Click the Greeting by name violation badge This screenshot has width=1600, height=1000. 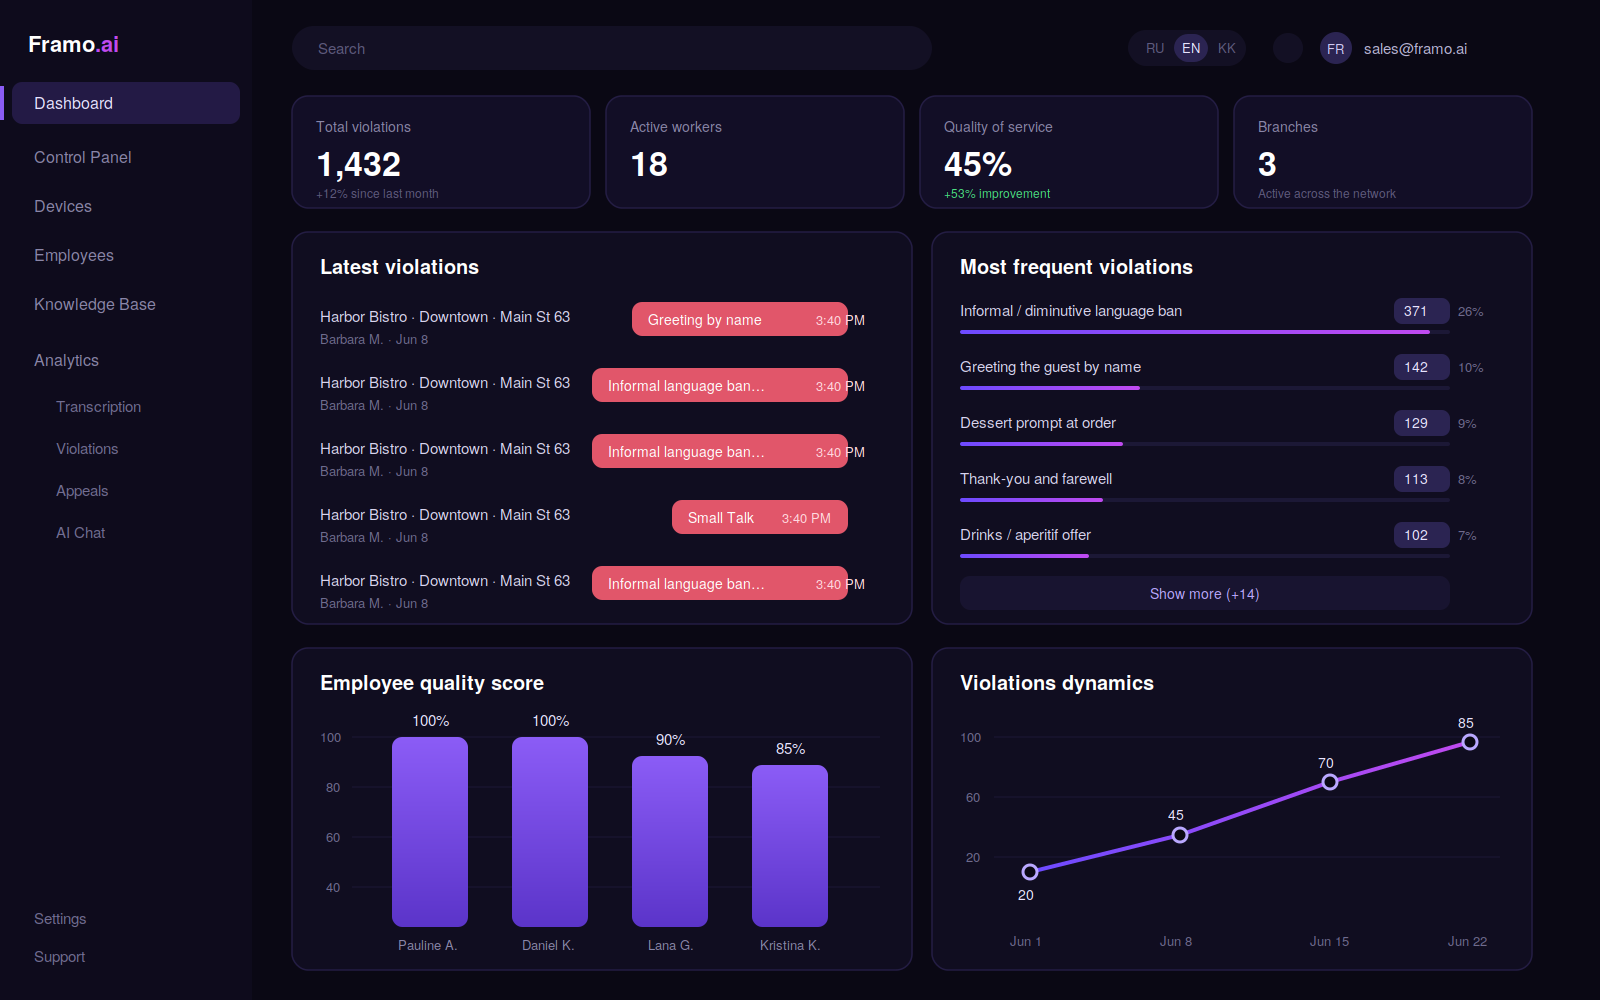(740, 319)
